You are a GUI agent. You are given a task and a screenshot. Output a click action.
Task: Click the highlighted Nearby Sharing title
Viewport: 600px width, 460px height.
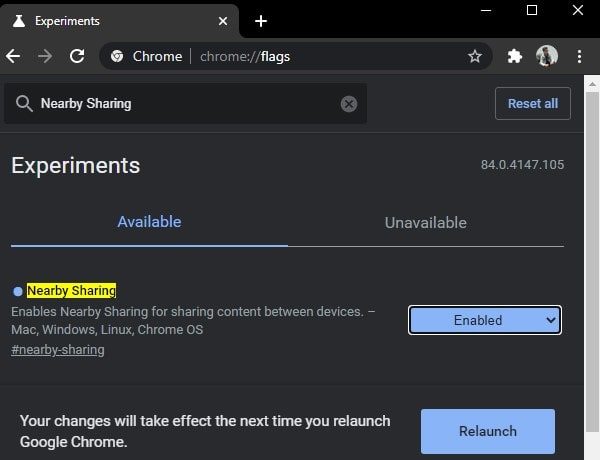[72, 290]
